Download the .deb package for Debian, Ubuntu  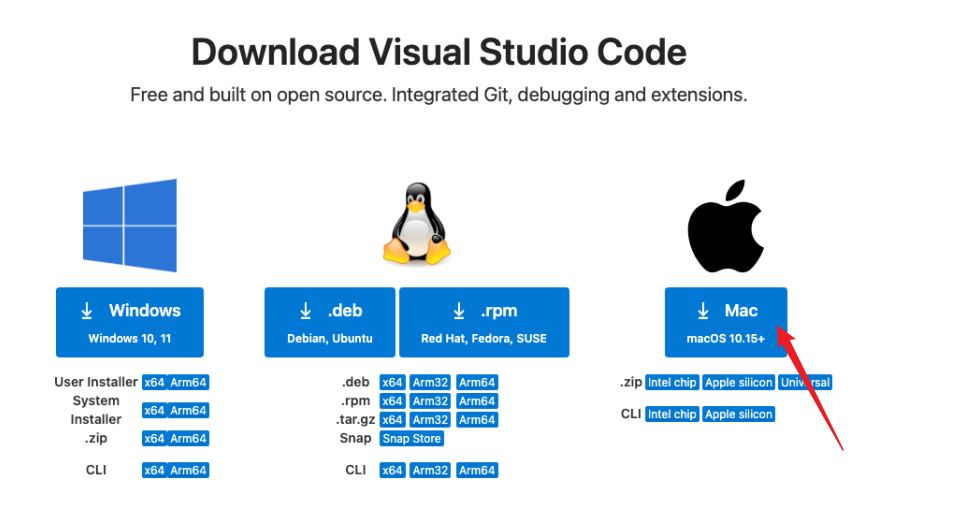coord(329,322)
